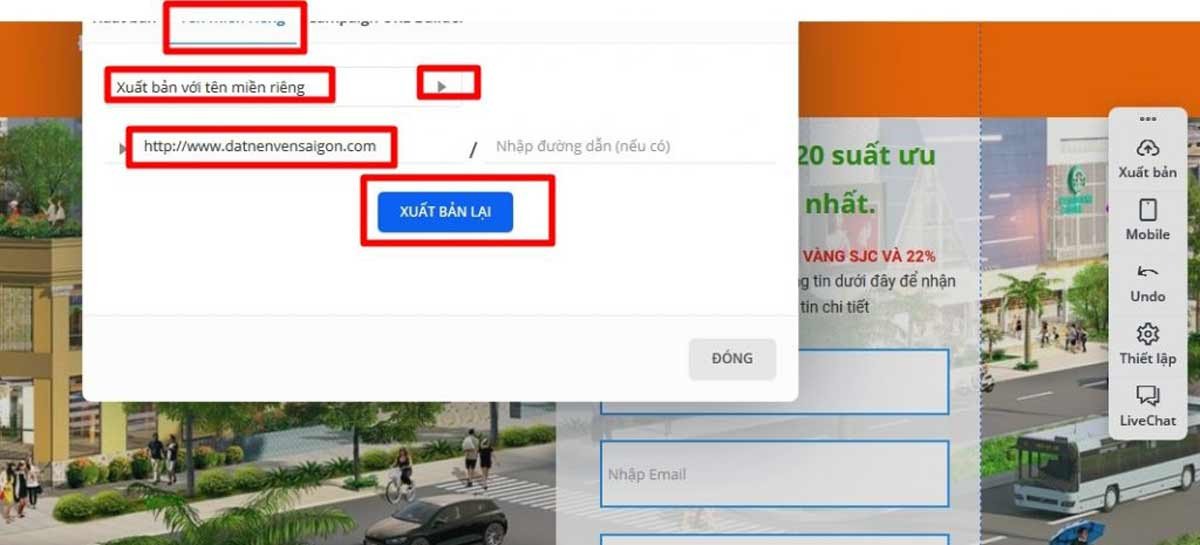Screen dimensions: 1200x545
Task: Click the blue XUẤT BẢN LẠI button
Action: pyautogui.click(x=445, y=212)
